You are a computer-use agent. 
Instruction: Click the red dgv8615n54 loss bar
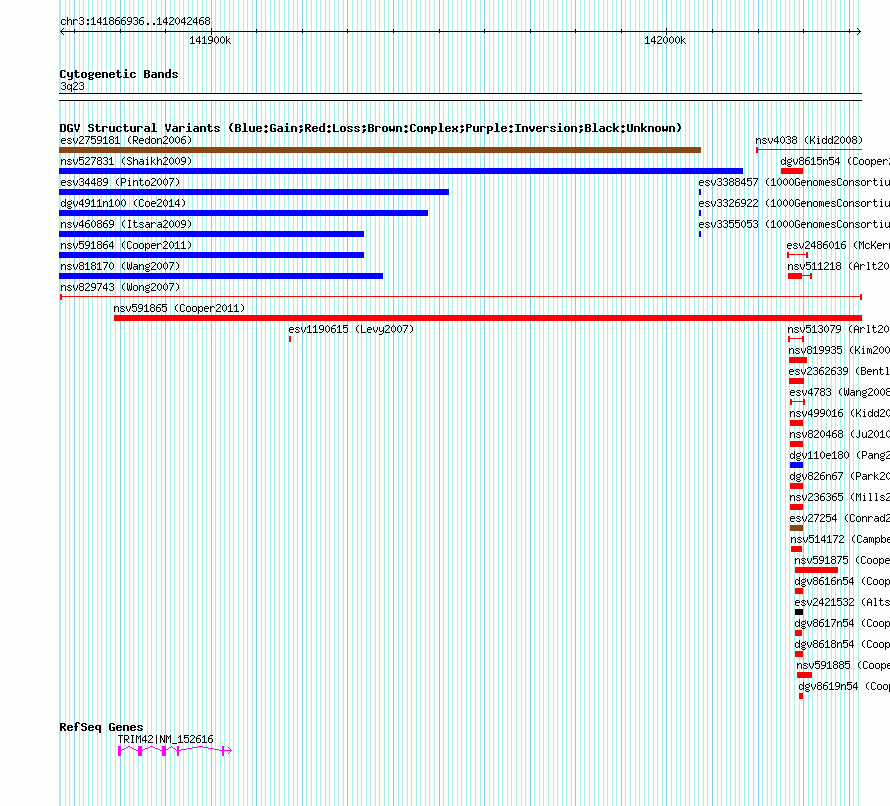coord(792,171)
